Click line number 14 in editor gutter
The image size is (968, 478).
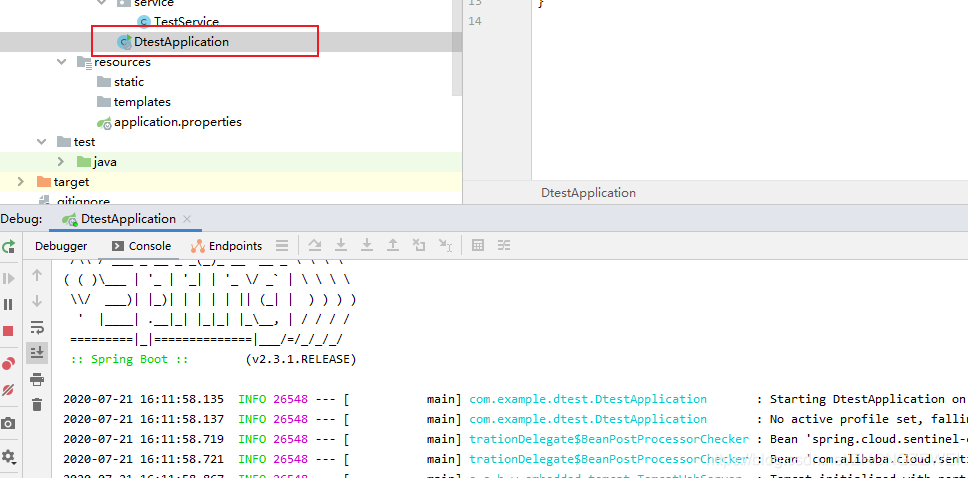[475, 21]
